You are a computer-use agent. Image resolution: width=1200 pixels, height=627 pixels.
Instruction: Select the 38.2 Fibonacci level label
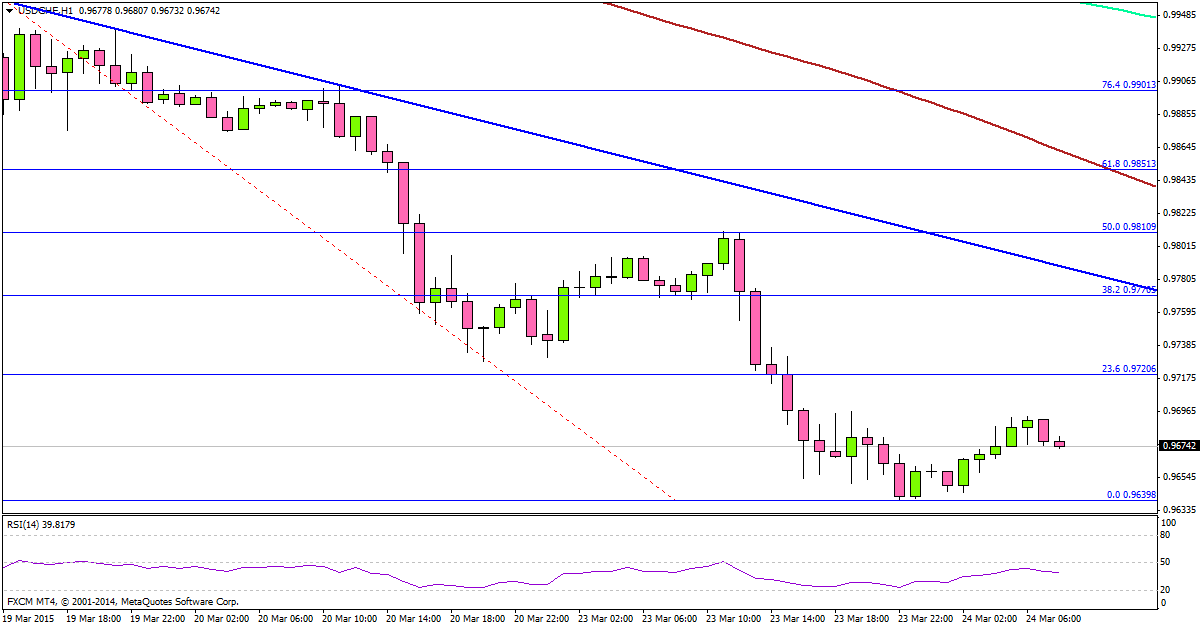point(1128,290)
